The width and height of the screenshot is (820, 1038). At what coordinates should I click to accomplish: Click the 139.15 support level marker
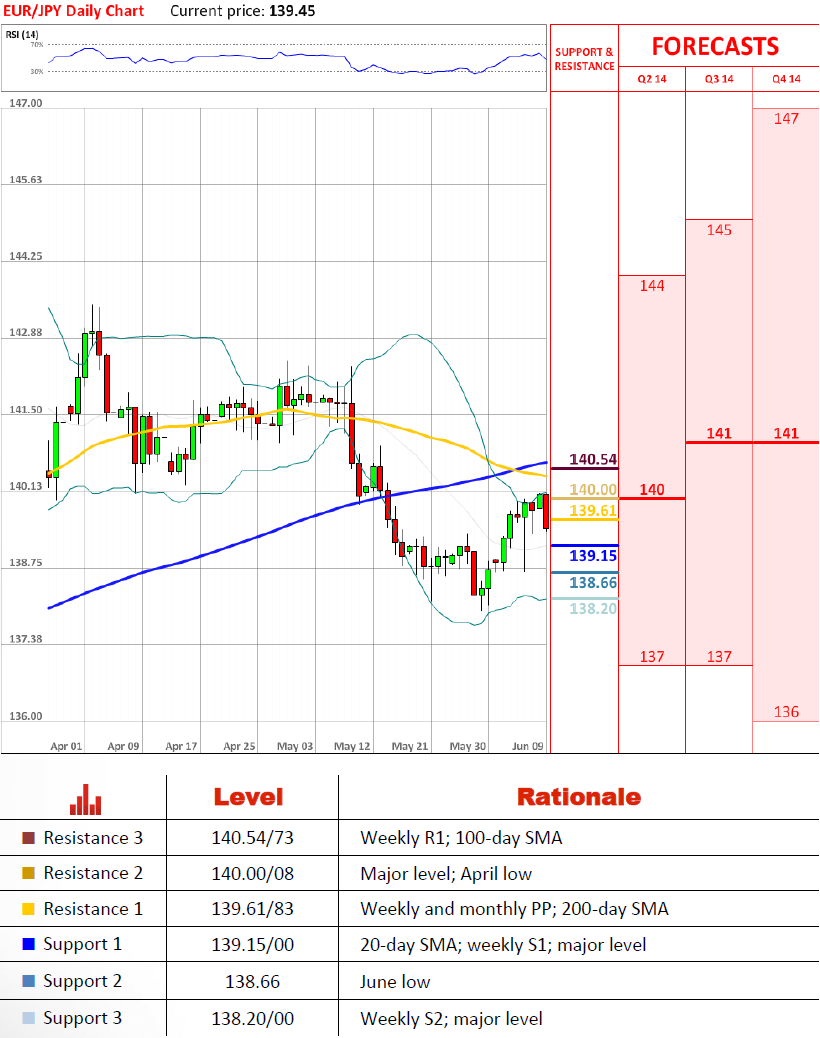tap(592, 555)
